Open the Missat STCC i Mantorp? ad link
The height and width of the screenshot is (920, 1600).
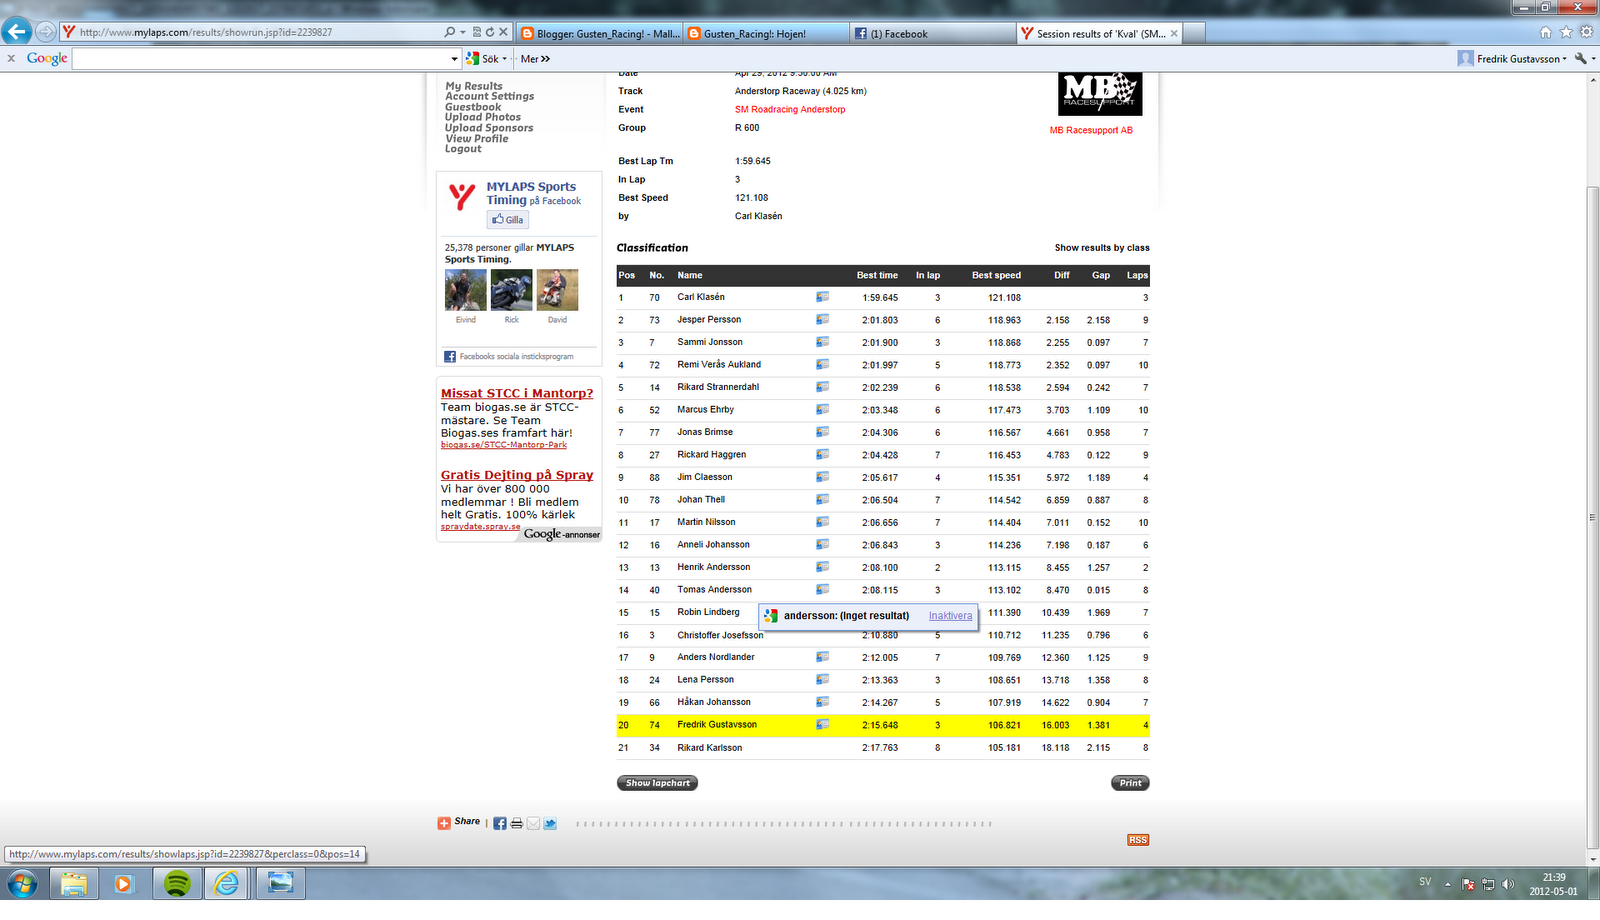pyautogui.click(x=517, y=394)
